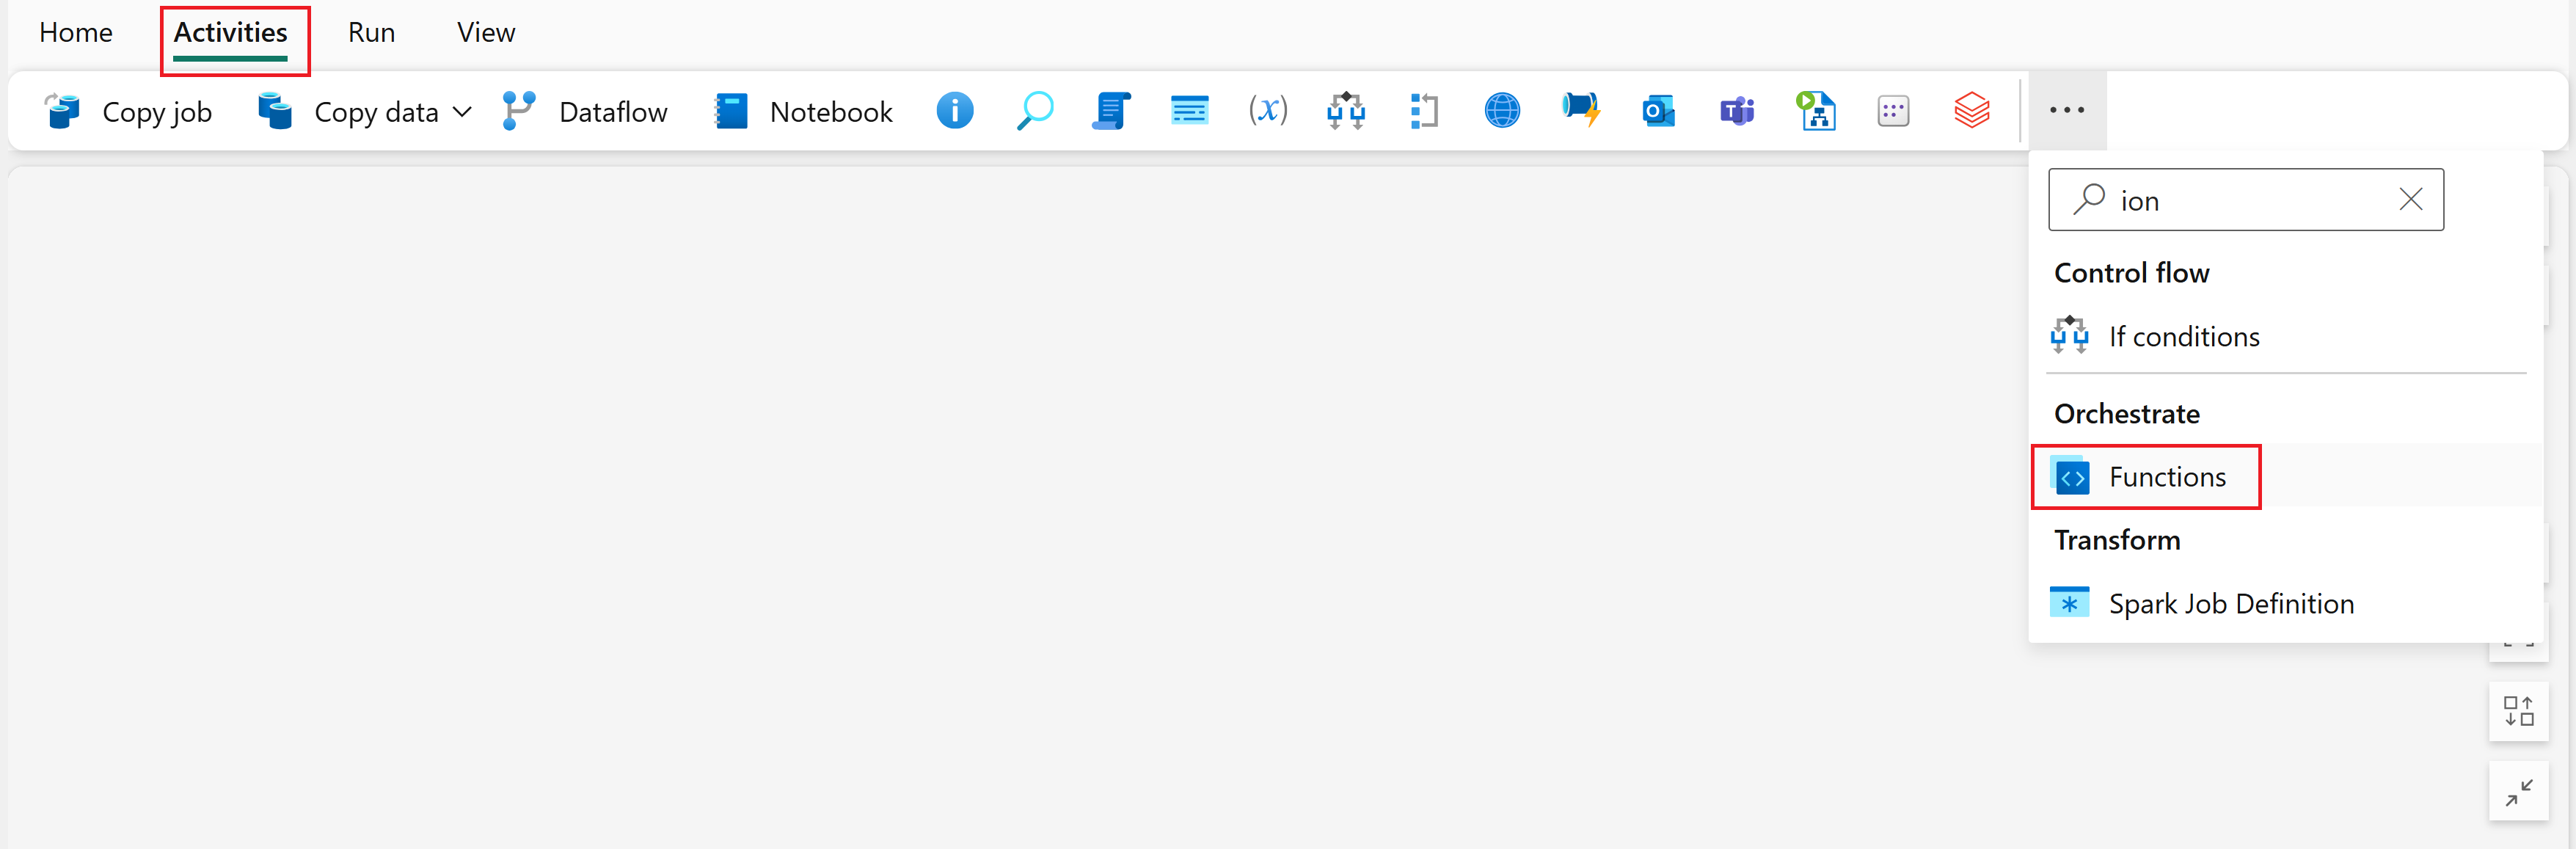Screen dimensions: 2576x849
Task: Clear the activity search text
Action: tap(2411, 199)
